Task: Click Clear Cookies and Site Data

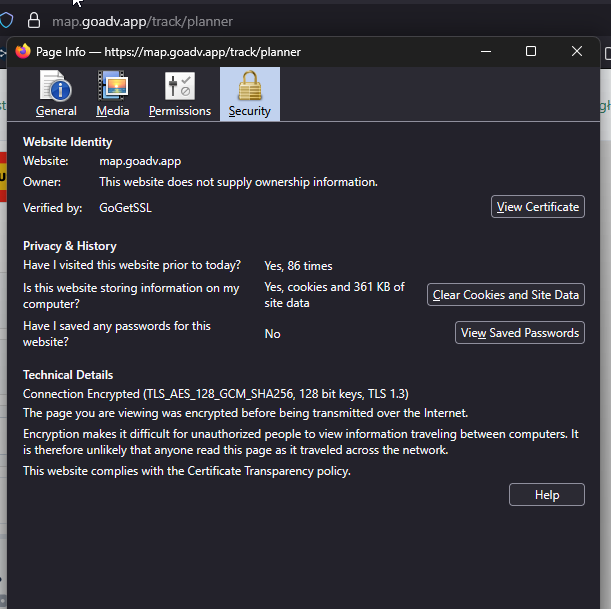Action: click(x=506, y=295)
